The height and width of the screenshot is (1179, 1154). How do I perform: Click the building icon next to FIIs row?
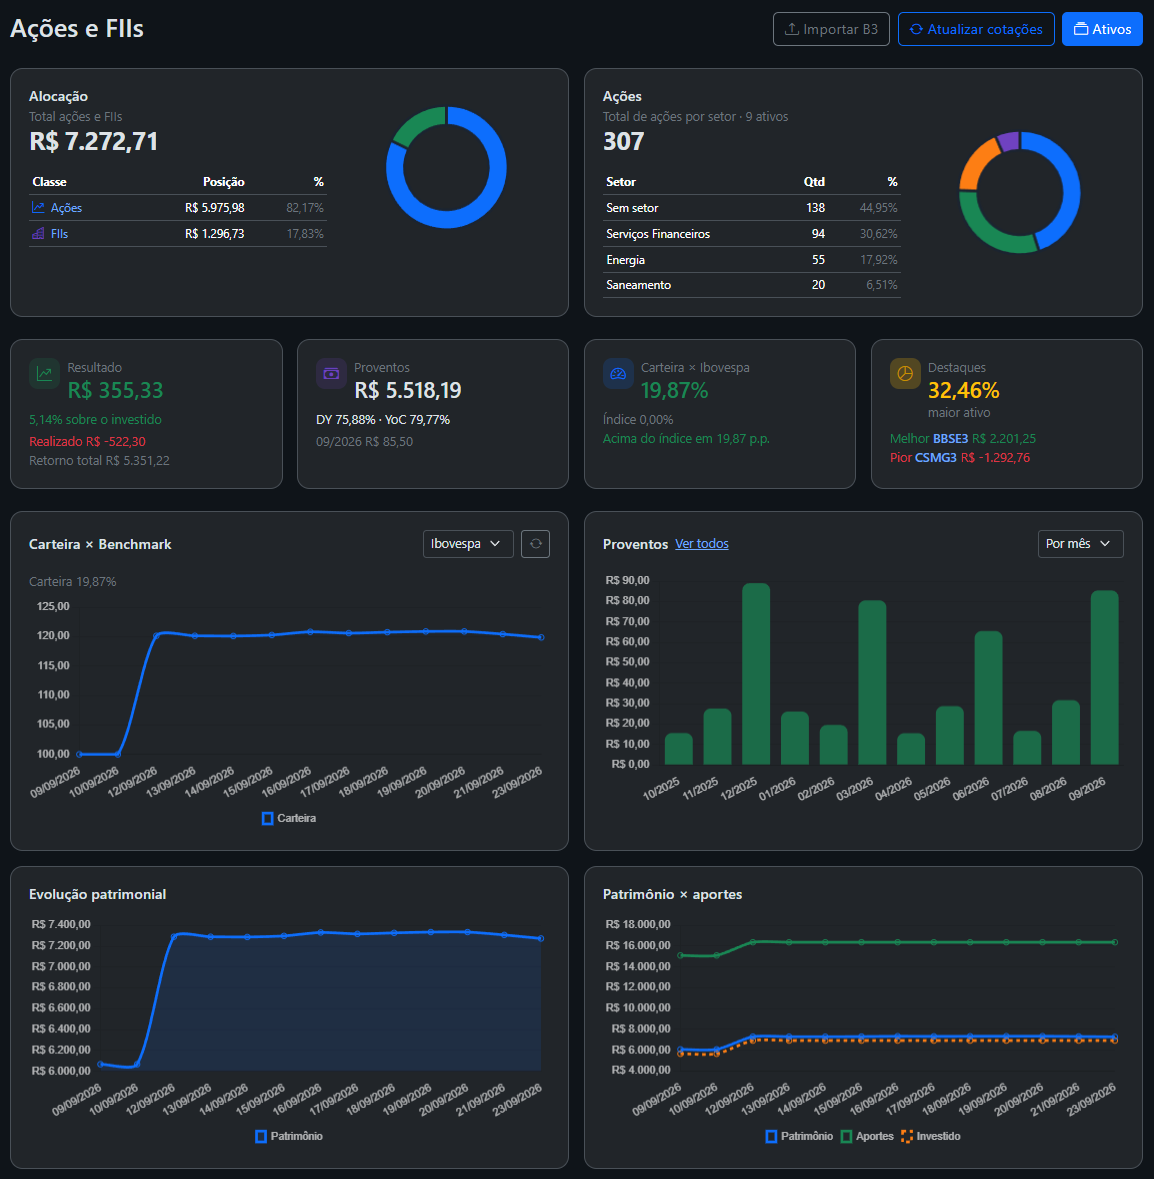pyautogui.click(x=38, y=233)
